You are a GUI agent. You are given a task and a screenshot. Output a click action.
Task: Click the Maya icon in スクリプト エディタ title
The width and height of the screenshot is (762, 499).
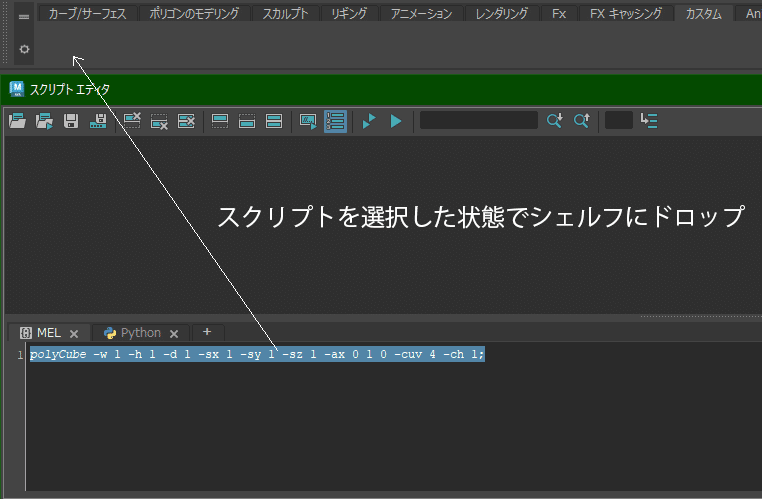(17, 89)
